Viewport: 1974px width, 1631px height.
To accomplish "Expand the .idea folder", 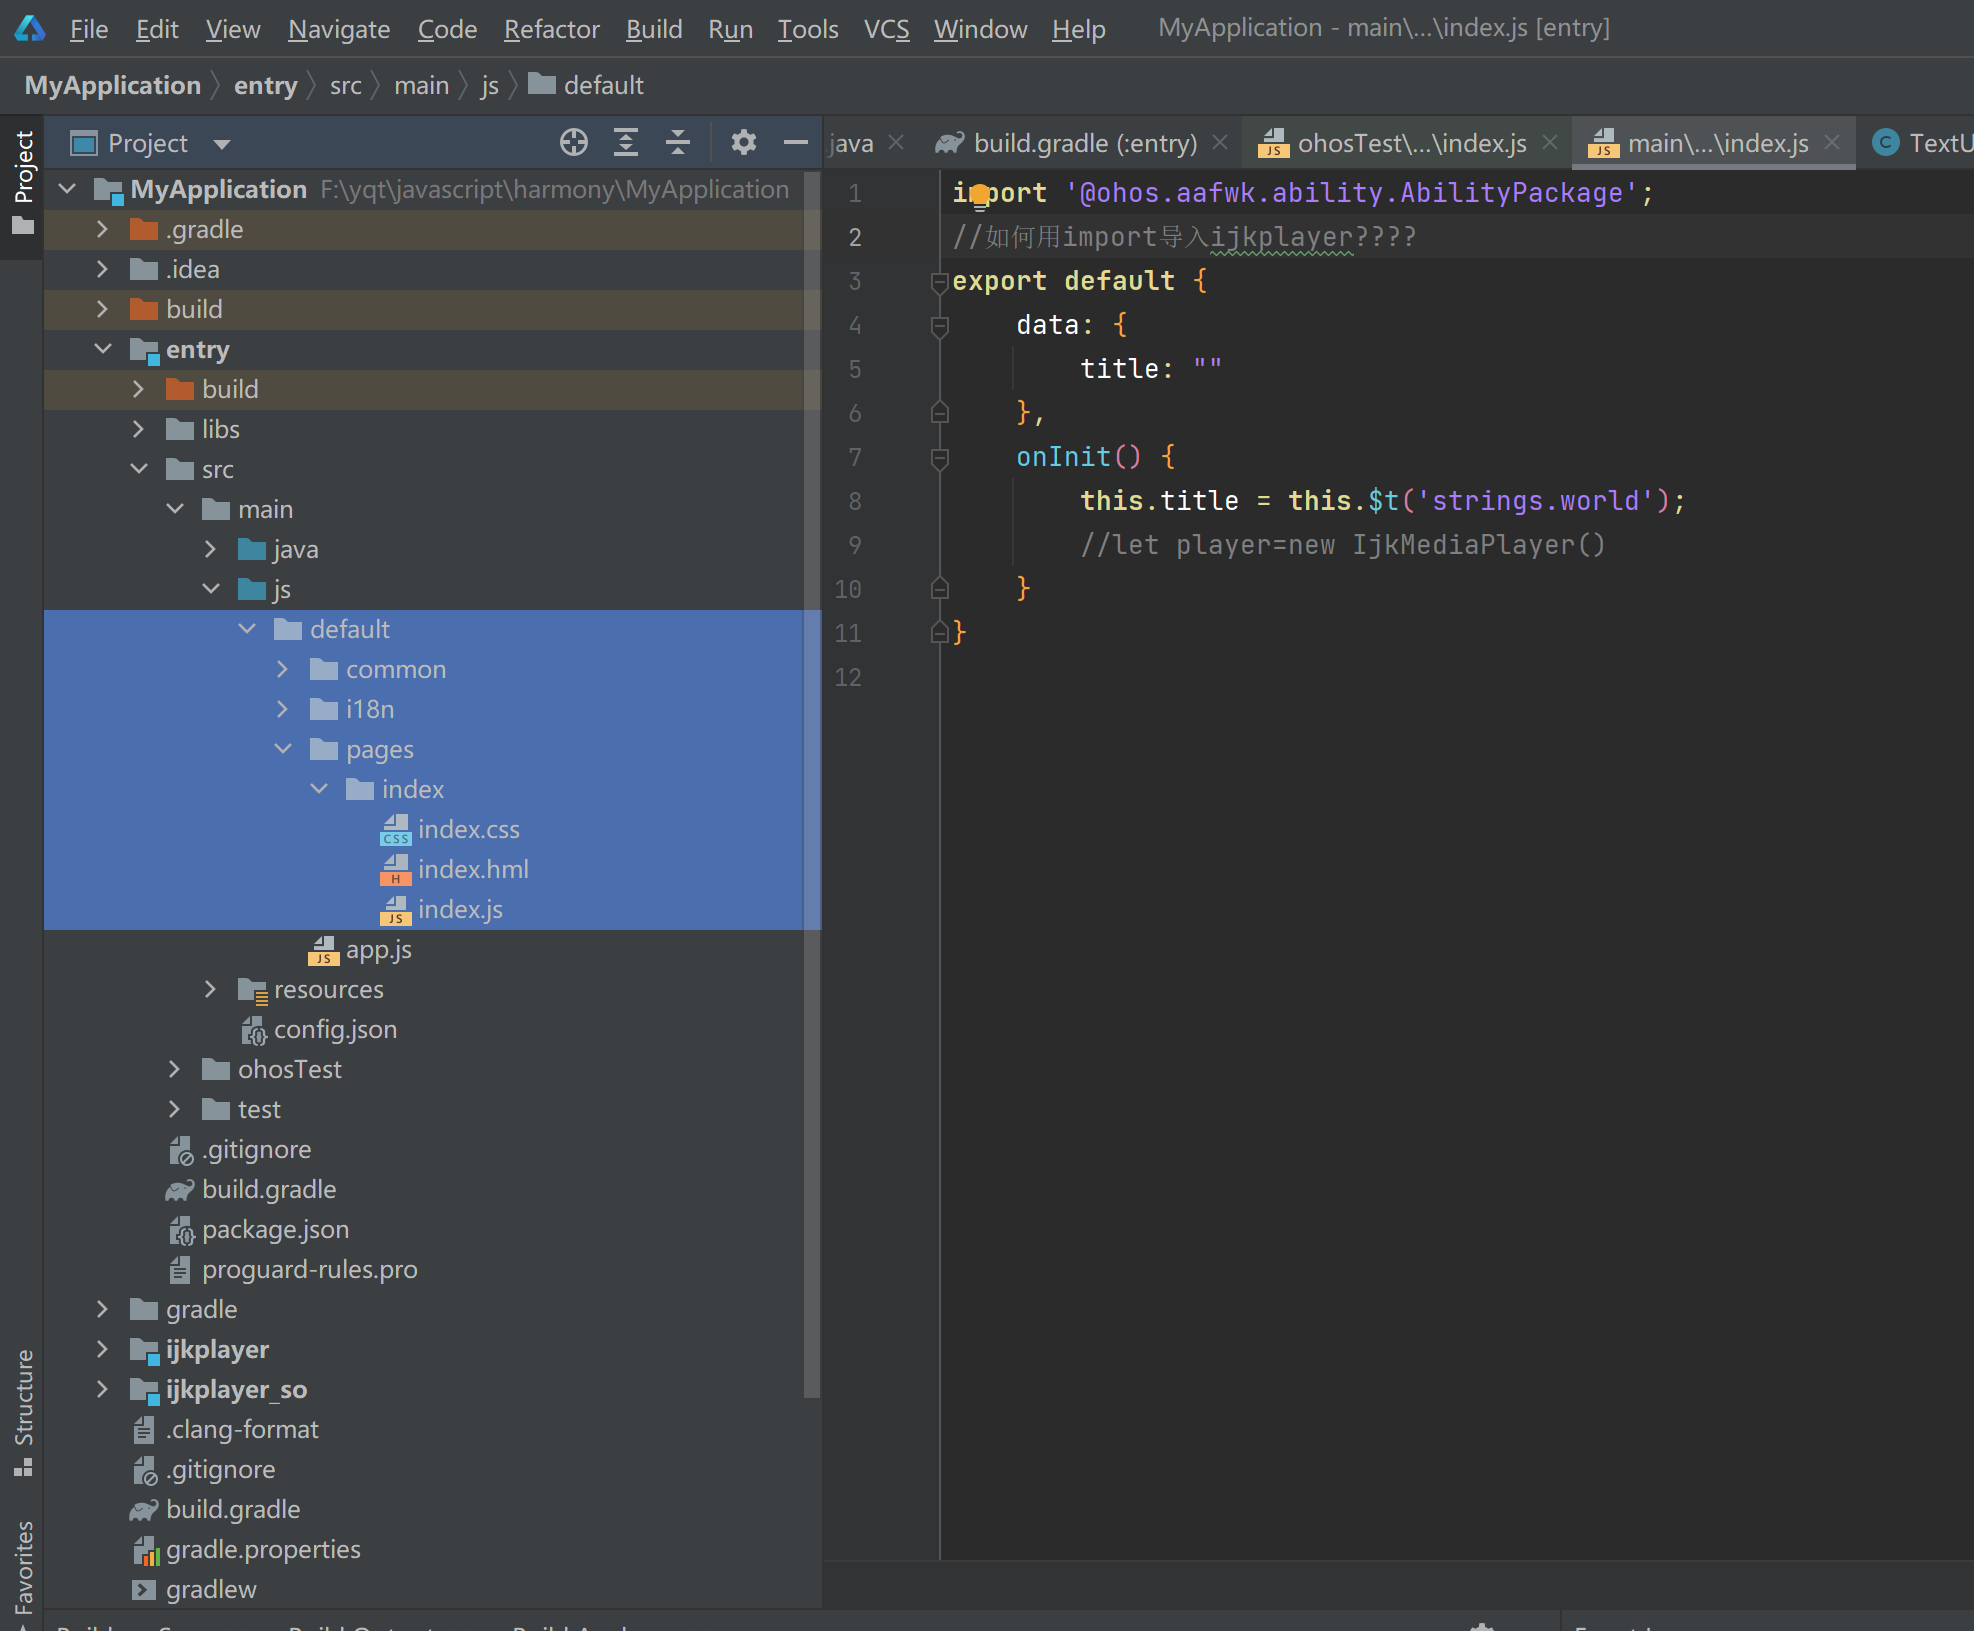I will coord(102,270).
